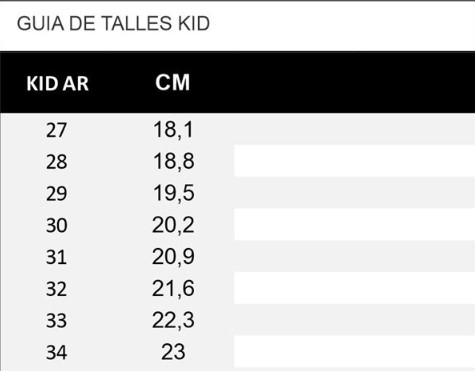Select size 31 in the table
The height and width of the screenshot is (371, 475).
tap(56, 257)
